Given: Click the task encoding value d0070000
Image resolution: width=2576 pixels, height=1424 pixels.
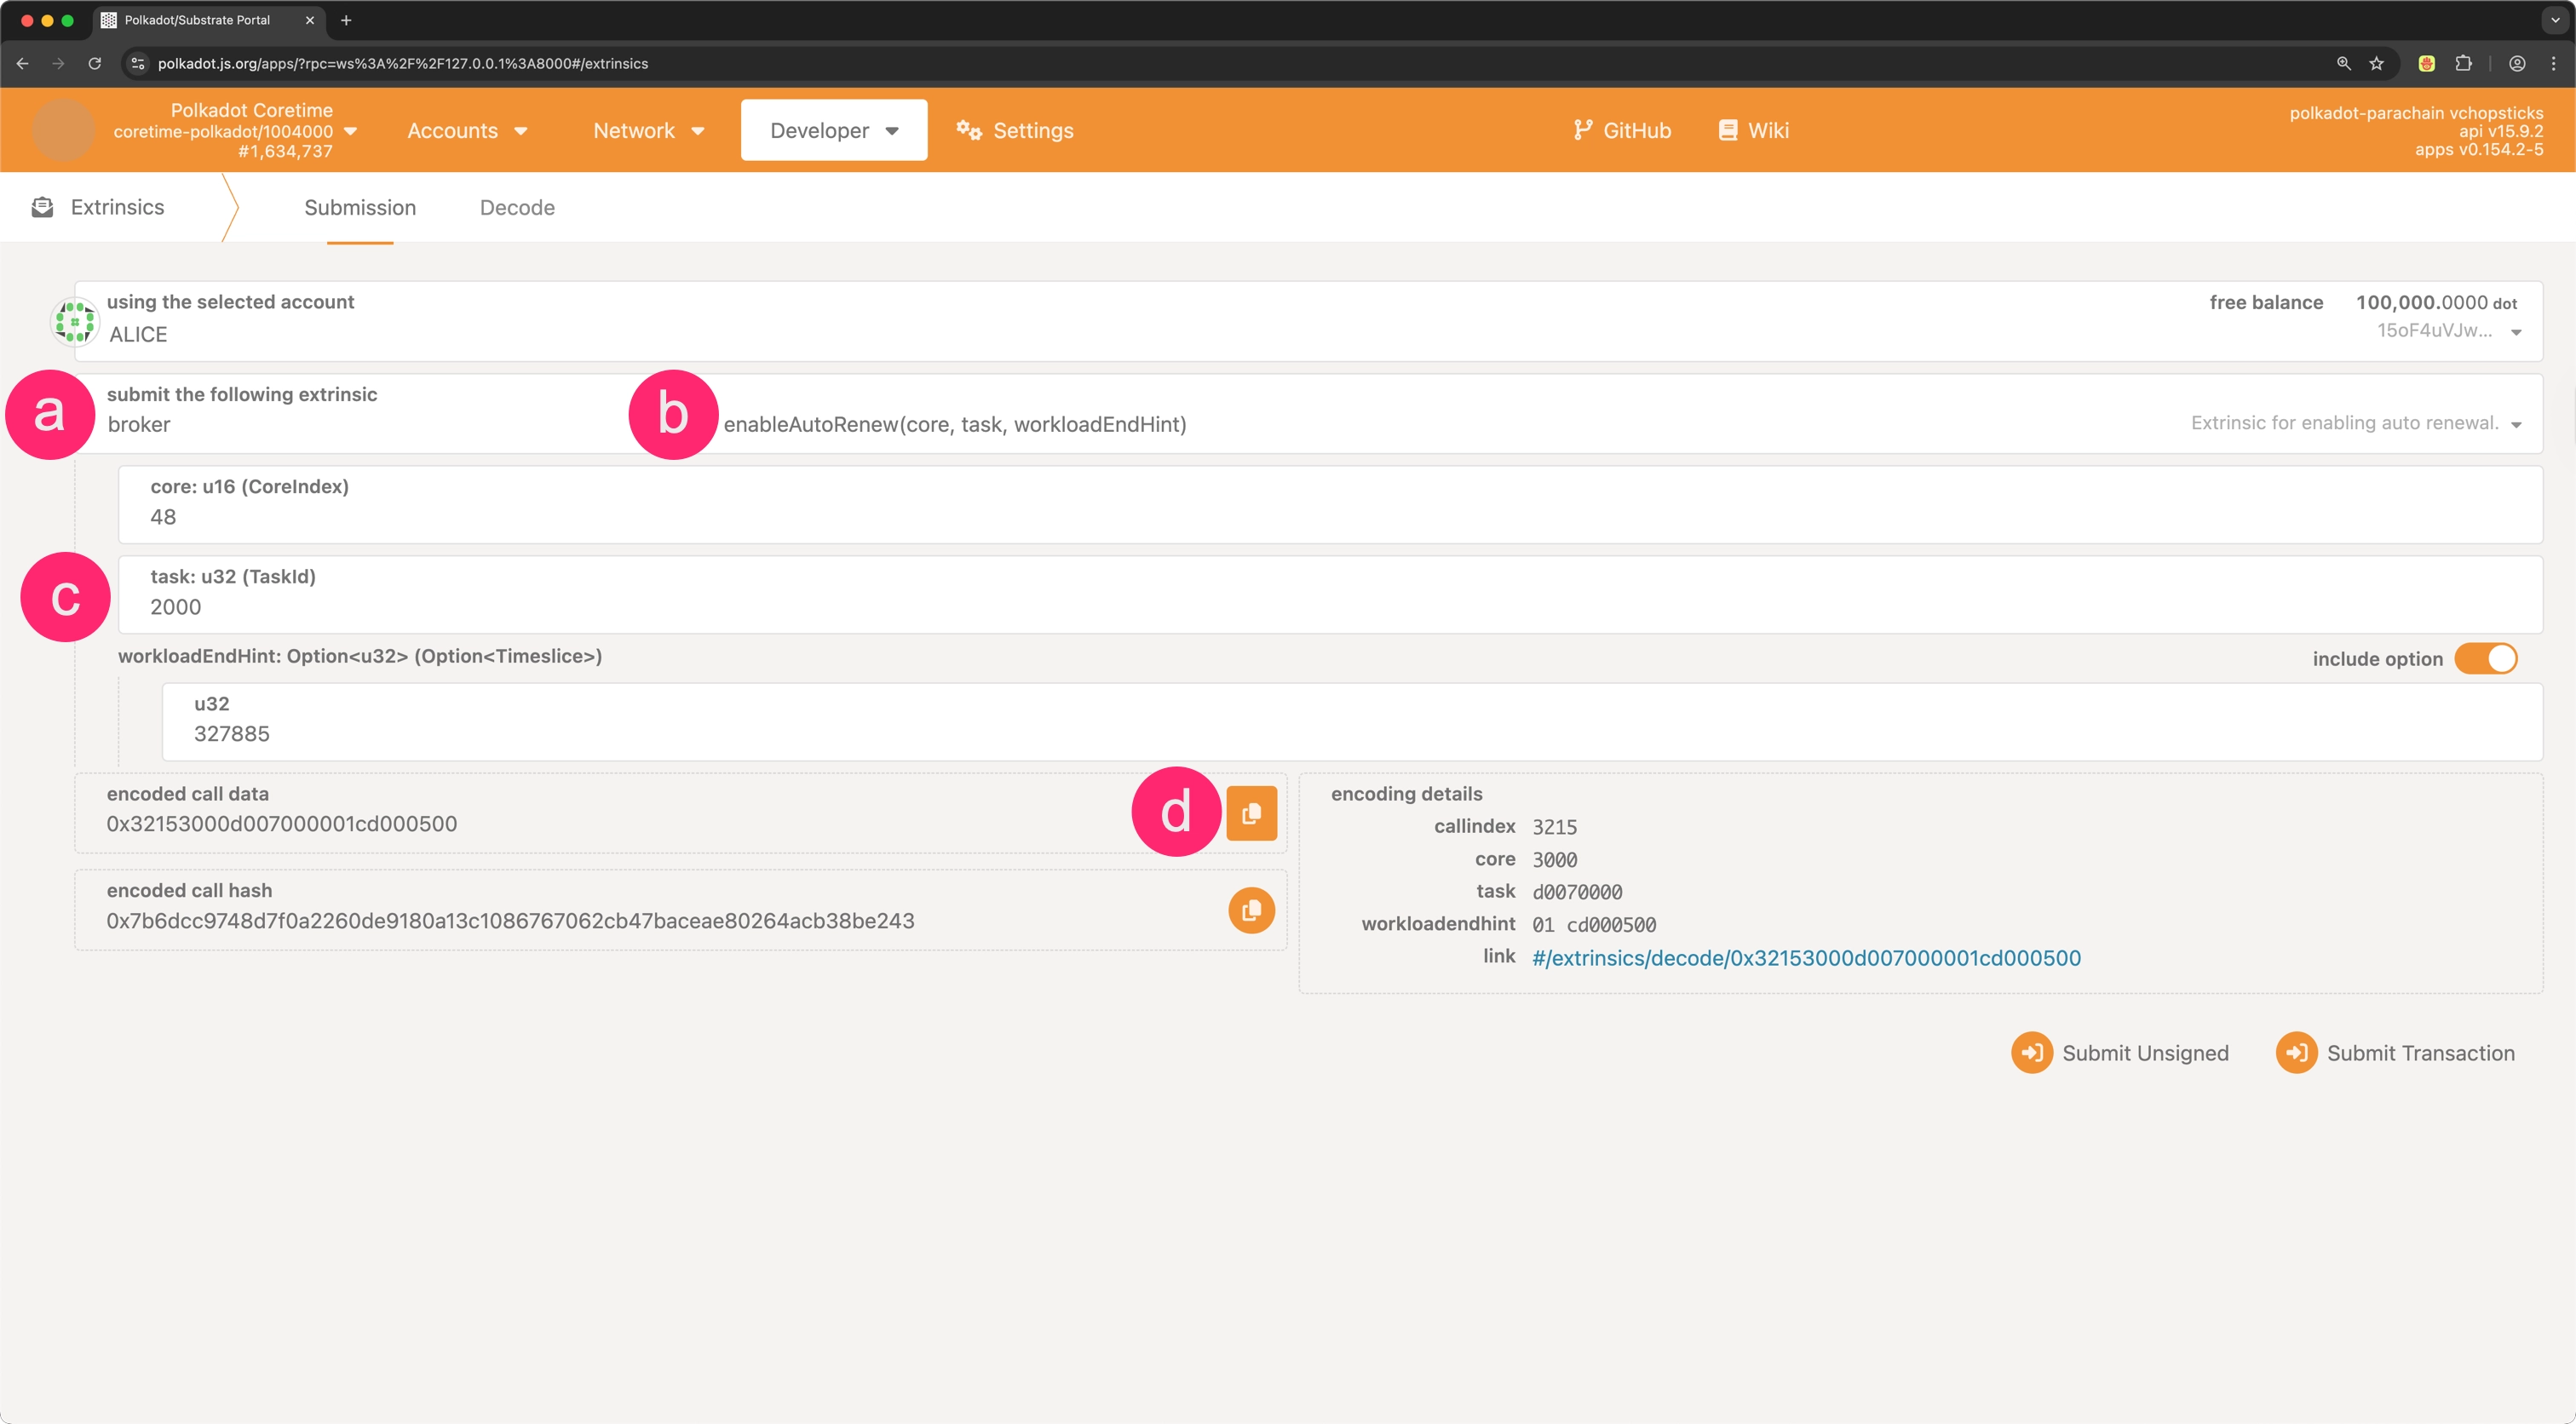Looking at the screenshot, I should (x=1577, y=892).
